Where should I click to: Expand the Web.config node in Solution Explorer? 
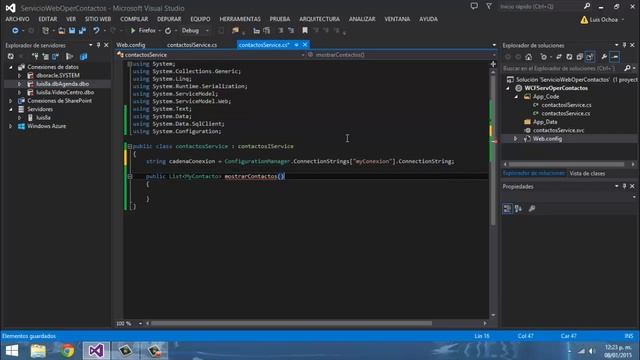tap(516, 139)
